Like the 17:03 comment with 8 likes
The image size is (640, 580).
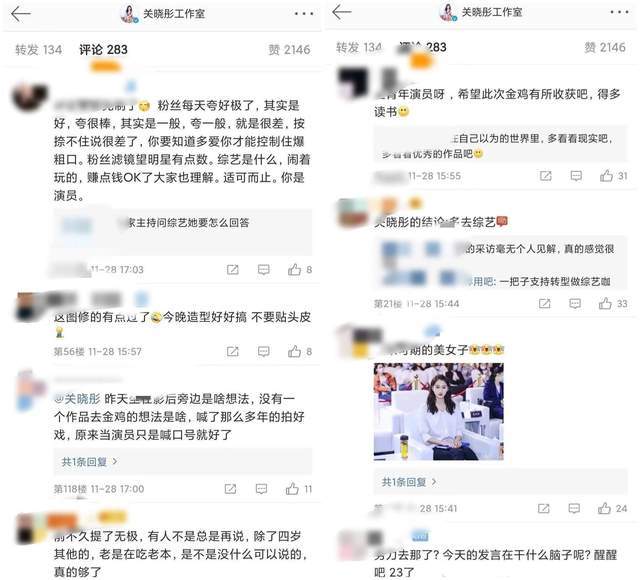(294, 269)
